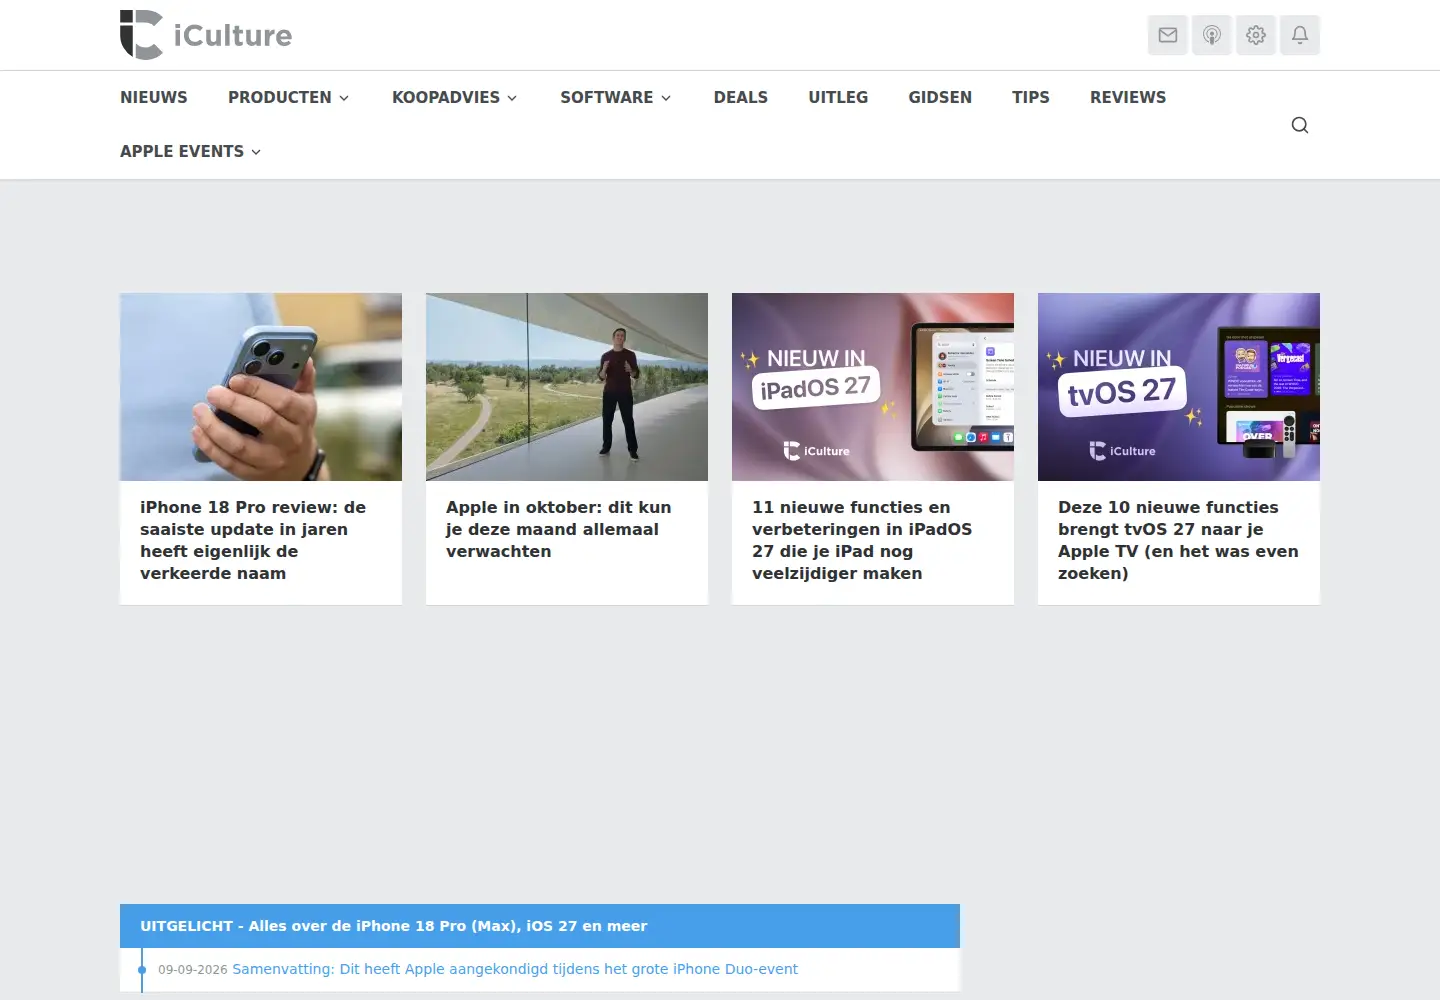The width and height of the screenshot is (1440, 1000).
Task: Open the newsletter envelope icon
Action: [1168, 35]
